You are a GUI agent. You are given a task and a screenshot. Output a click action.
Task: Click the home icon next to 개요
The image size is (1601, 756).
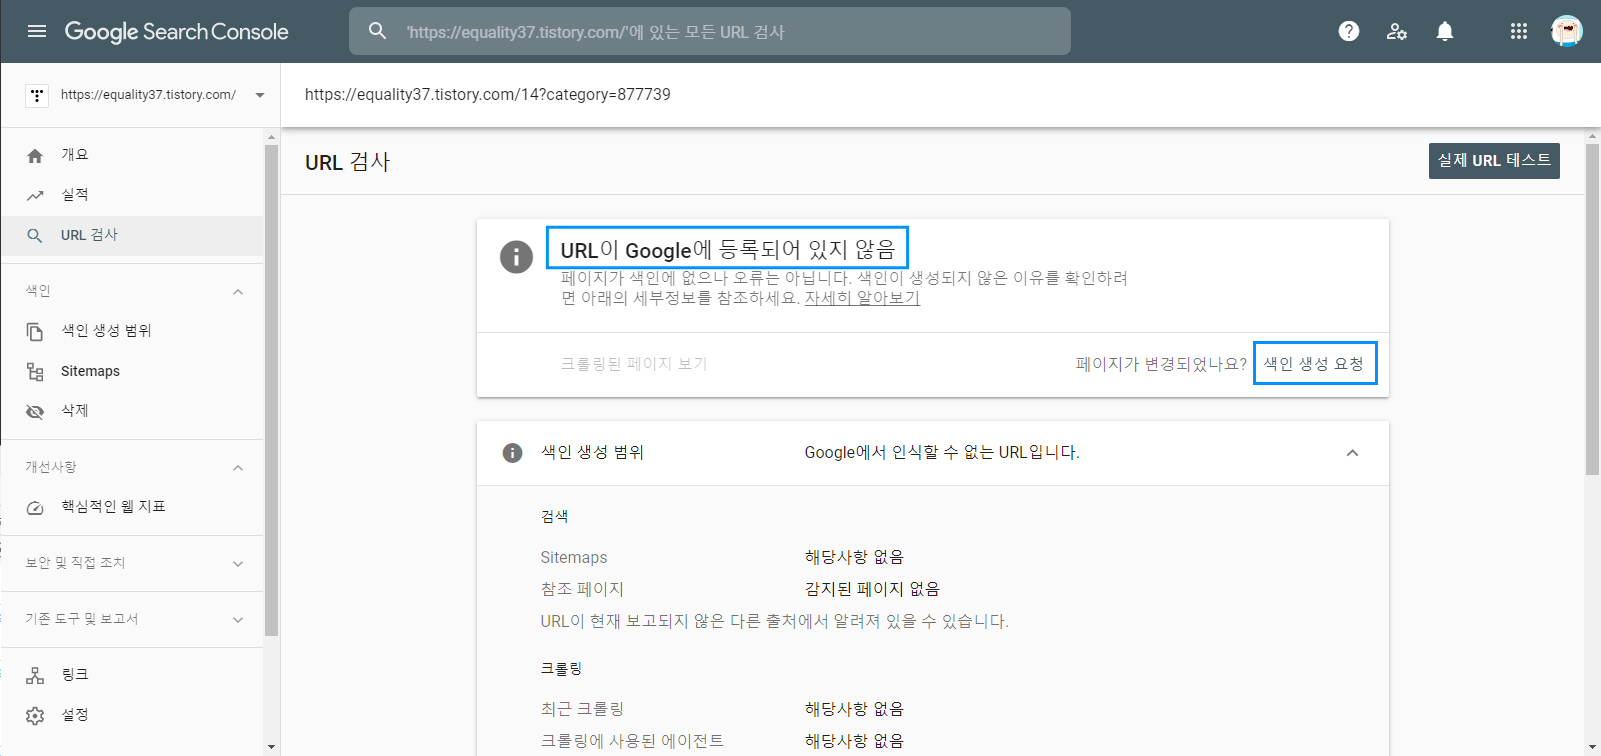(x=35, y=155)
